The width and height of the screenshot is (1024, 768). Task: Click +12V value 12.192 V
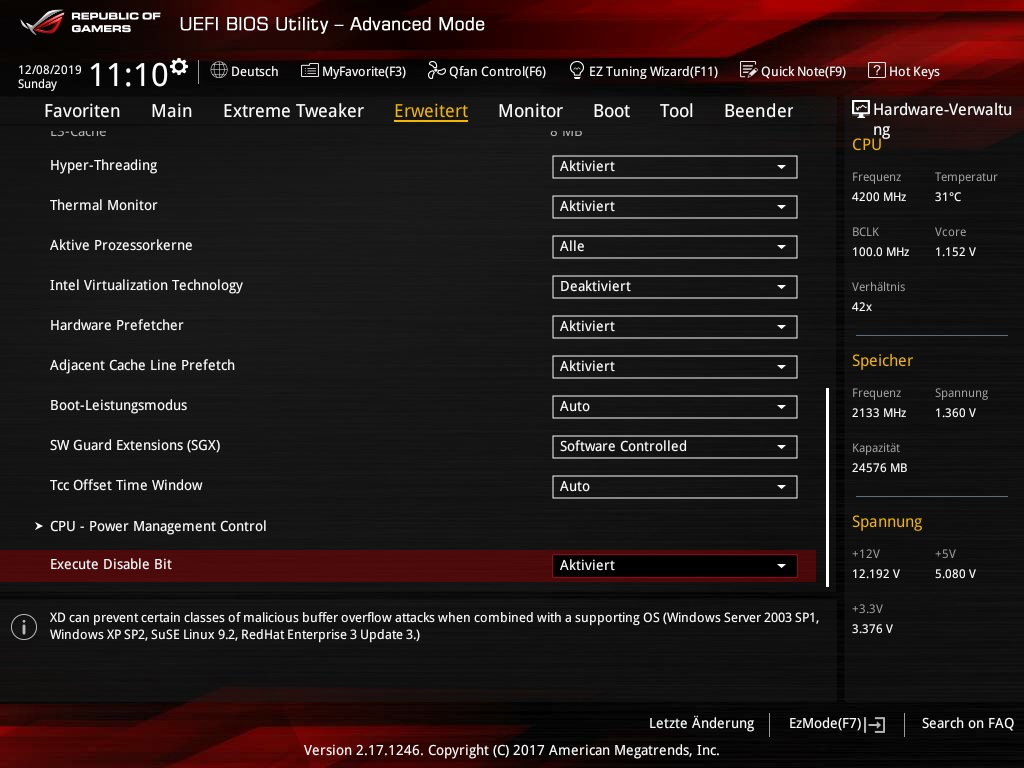coord(876,573)
